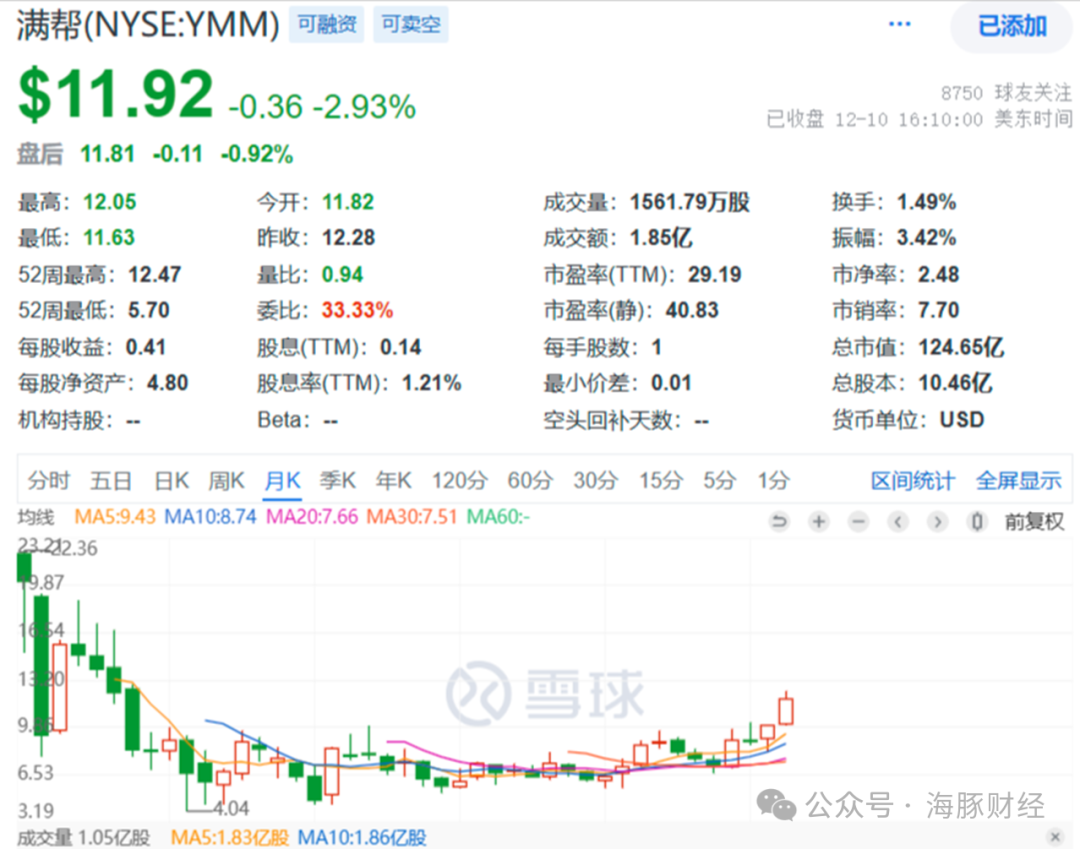Click the 成交额 1.85亿 value

[x=661, y=238]
